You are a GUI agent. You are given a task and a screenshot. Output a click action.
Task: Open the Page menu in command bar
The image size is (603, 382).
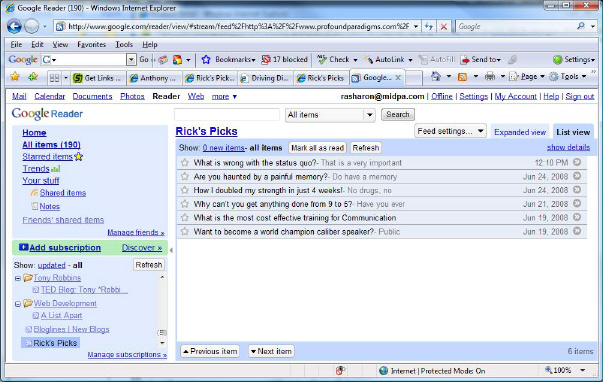click(x=527, y=77)
